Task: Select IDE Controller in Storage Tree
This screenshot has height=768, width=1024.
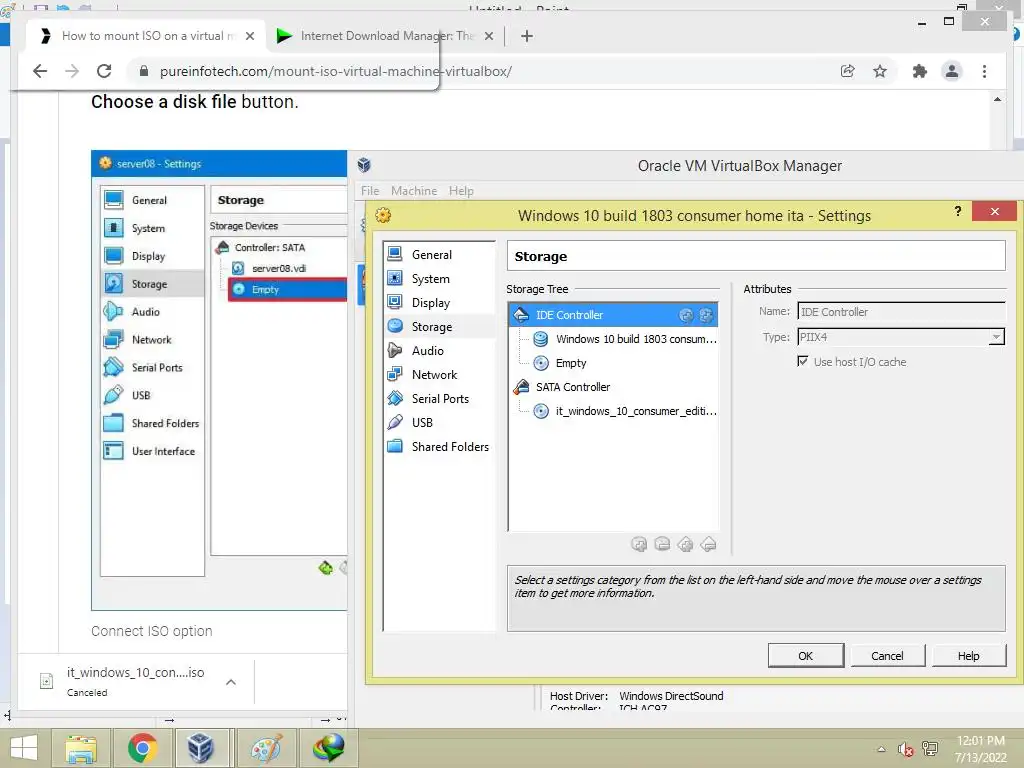Action: [x=613, y=315]
